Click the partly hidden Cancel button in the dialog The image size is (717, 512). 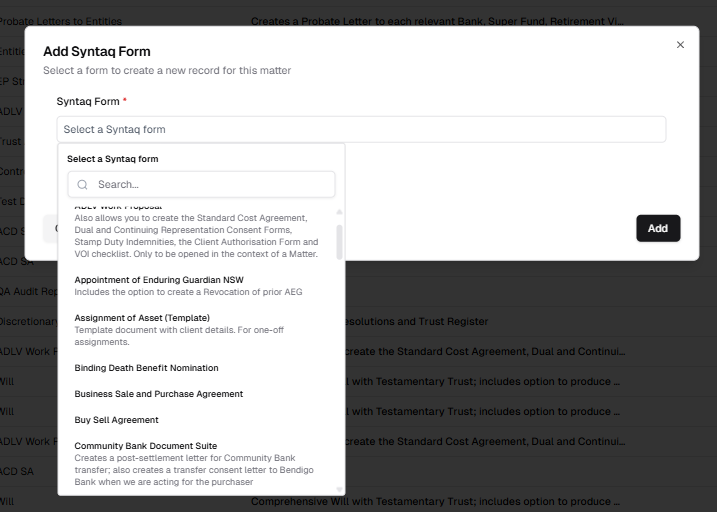50,228
